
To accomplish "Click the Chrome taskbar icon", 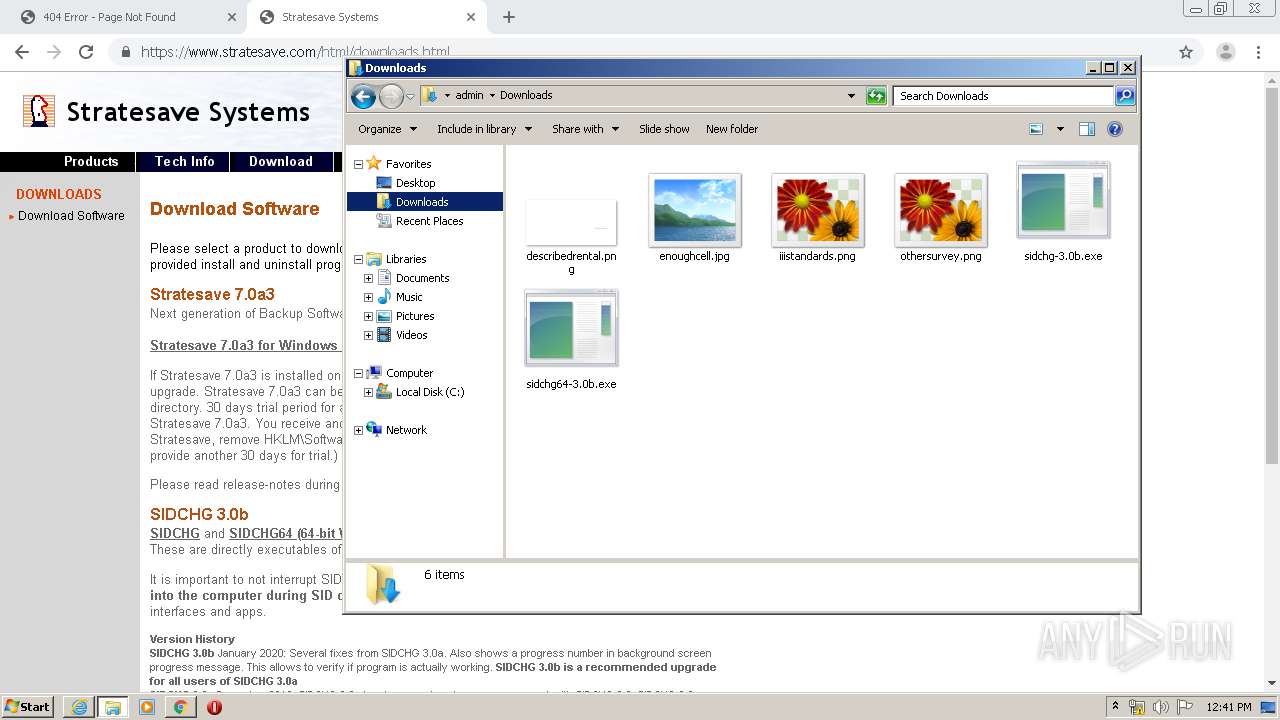I will 180,707.
